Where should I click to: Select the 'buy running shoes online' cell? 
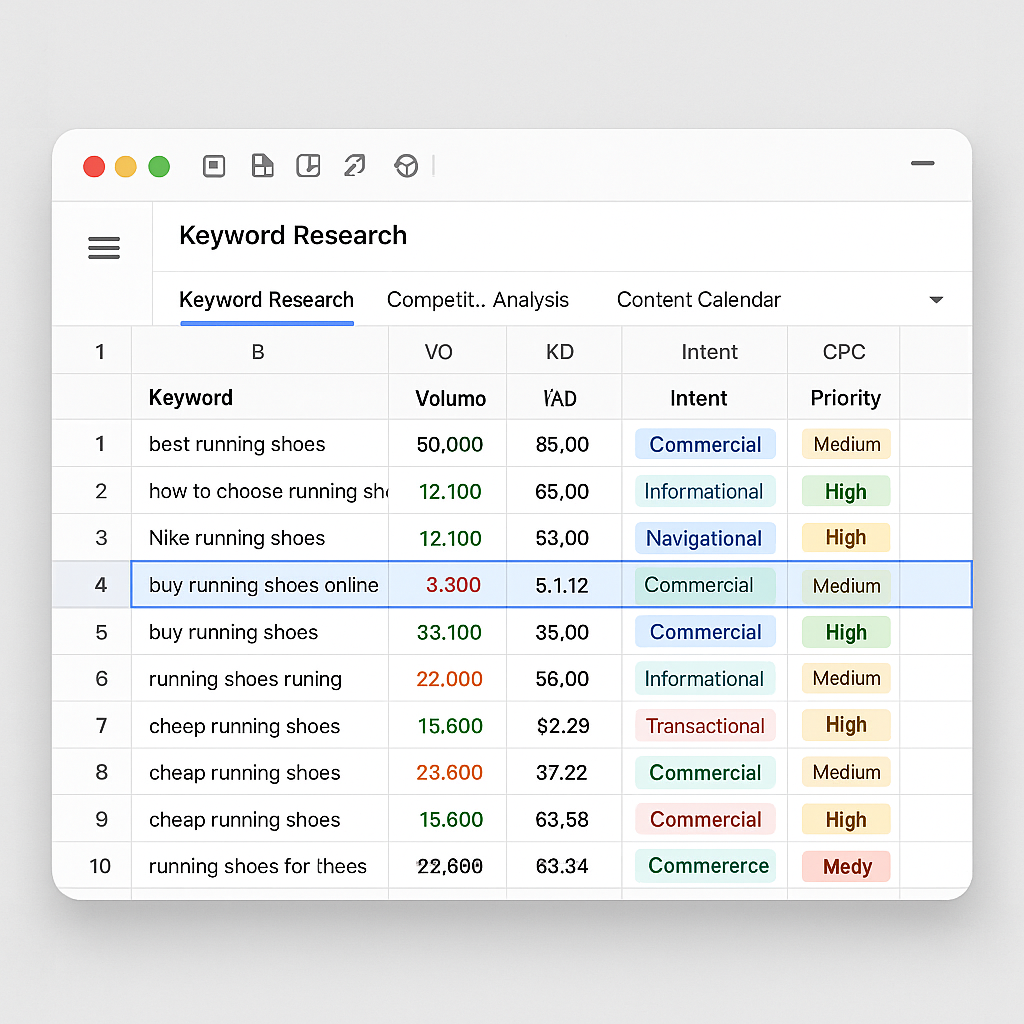click(259, 584)
